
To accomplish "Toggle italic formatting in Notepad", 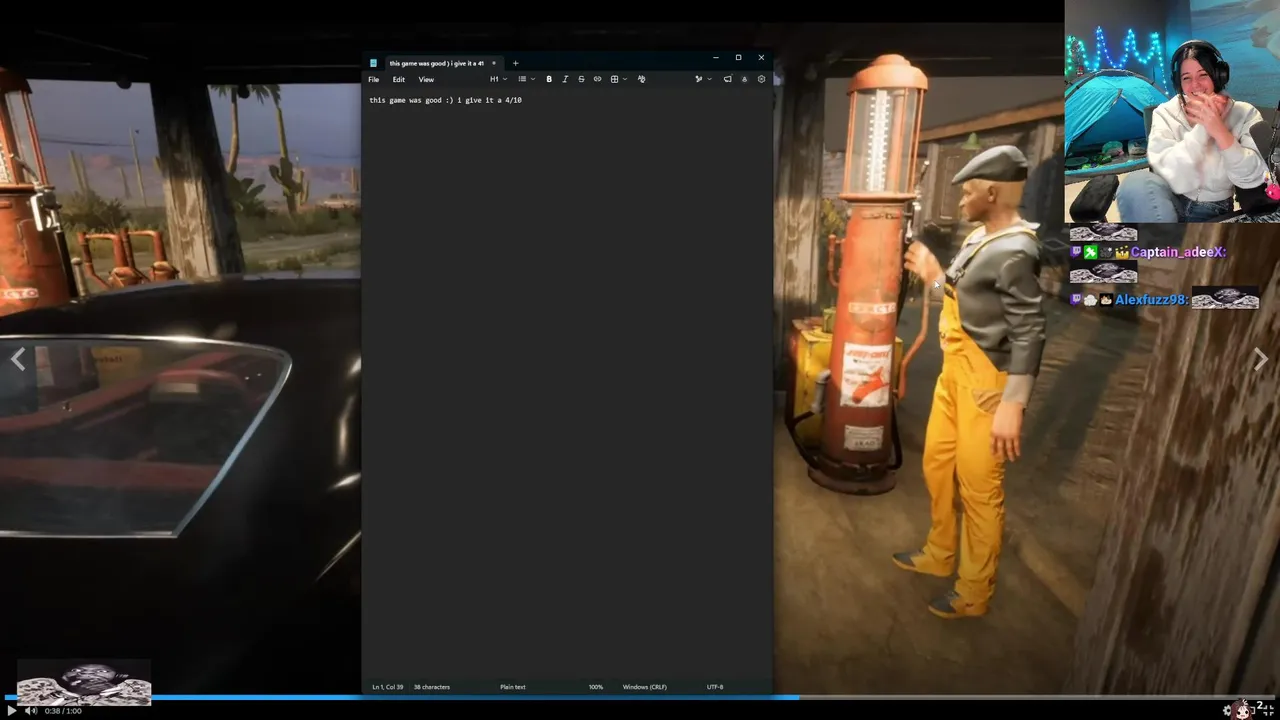I will point(565,79).
